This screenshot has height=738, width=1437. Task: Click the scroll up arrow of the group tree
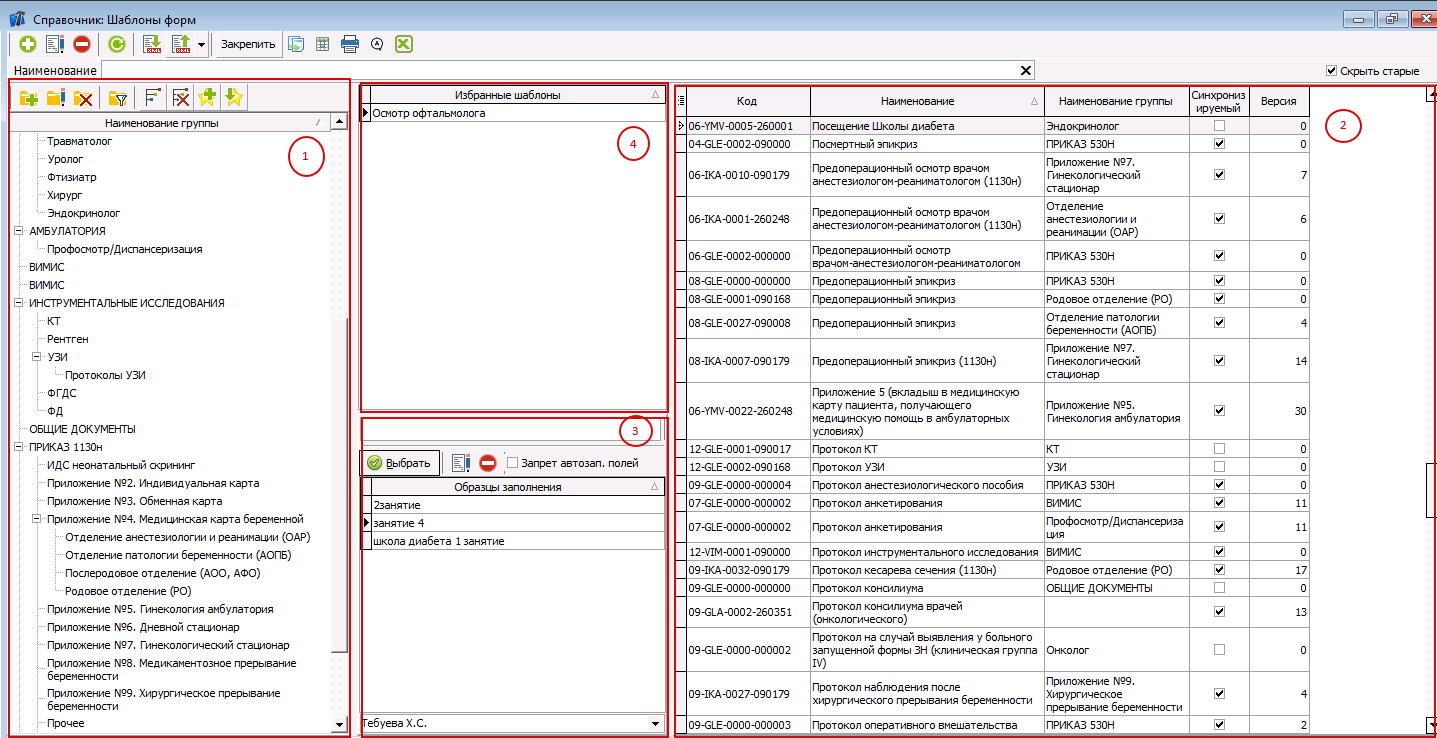click(340, 122)
